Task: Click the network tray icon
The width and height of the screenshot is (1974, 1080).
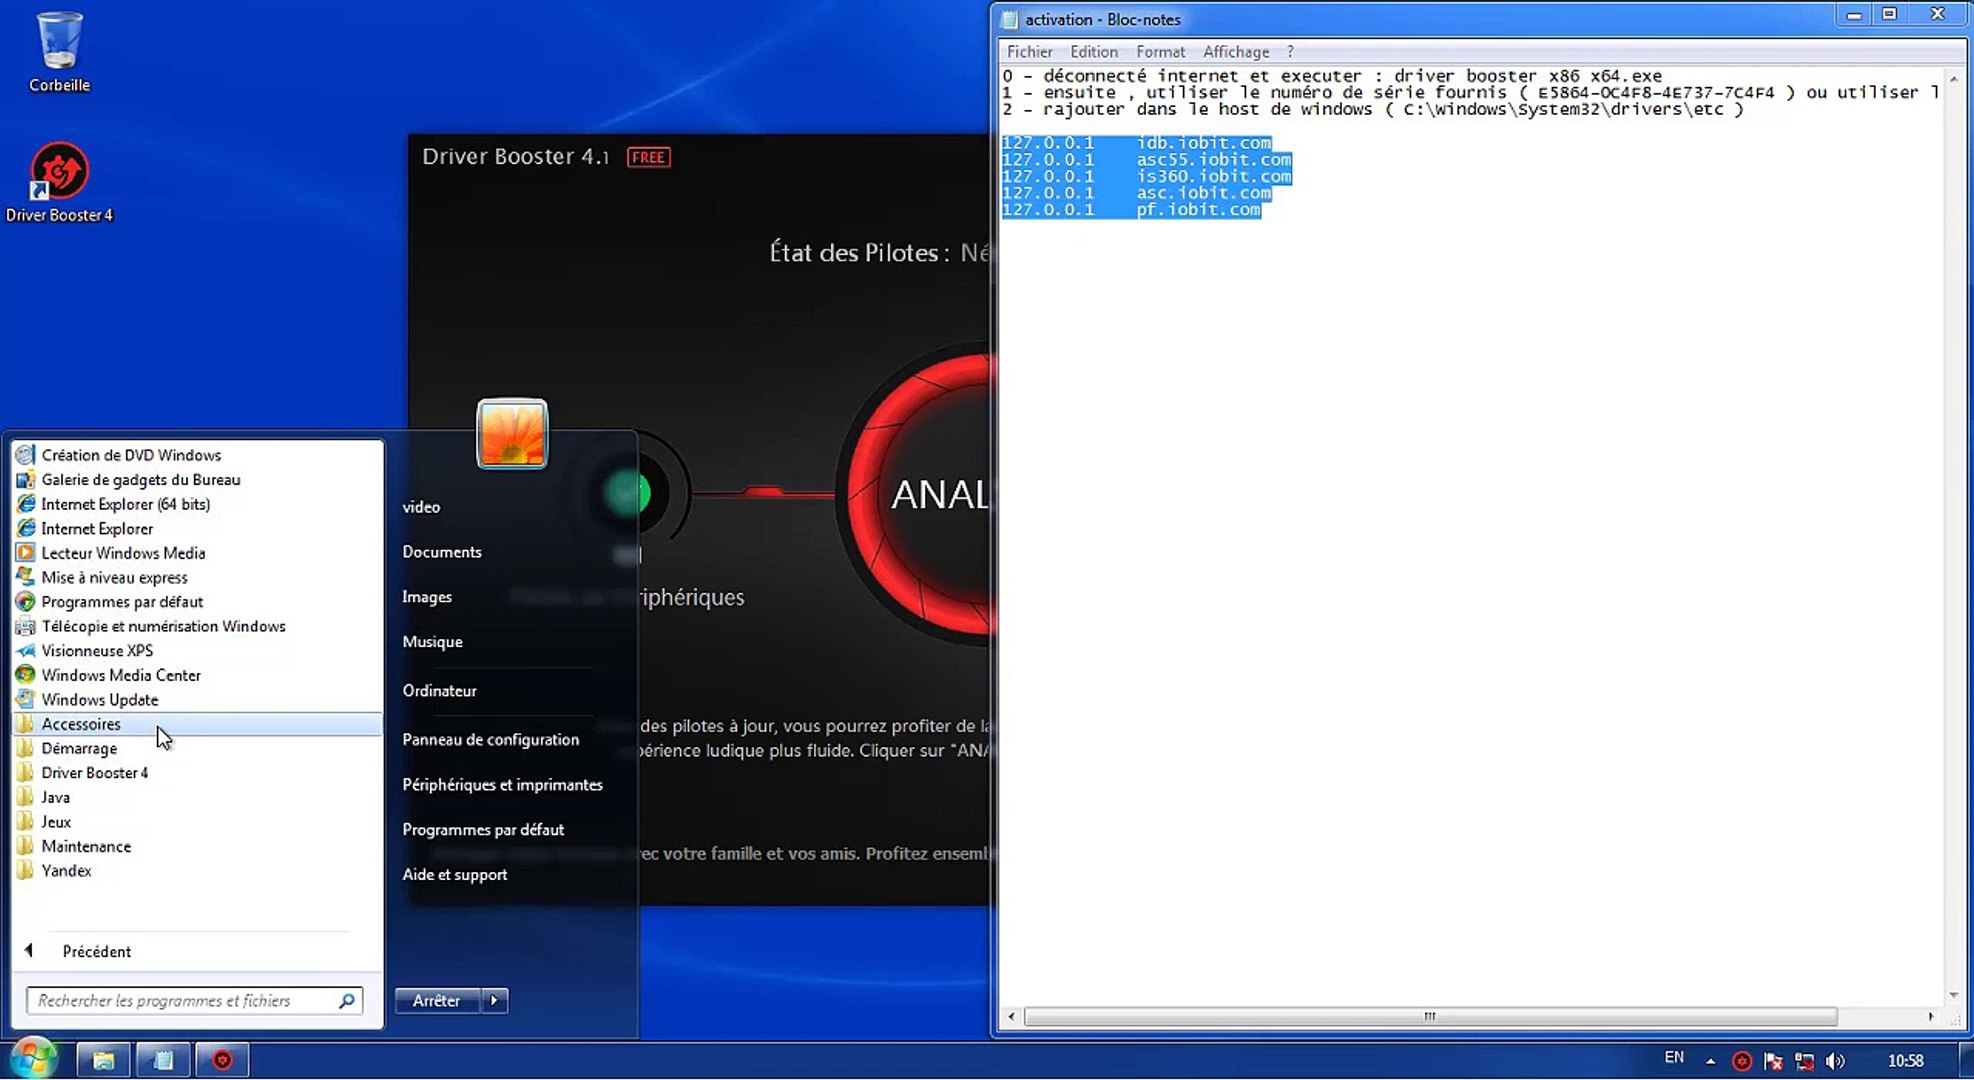Action: [x=1805, y=1061]
